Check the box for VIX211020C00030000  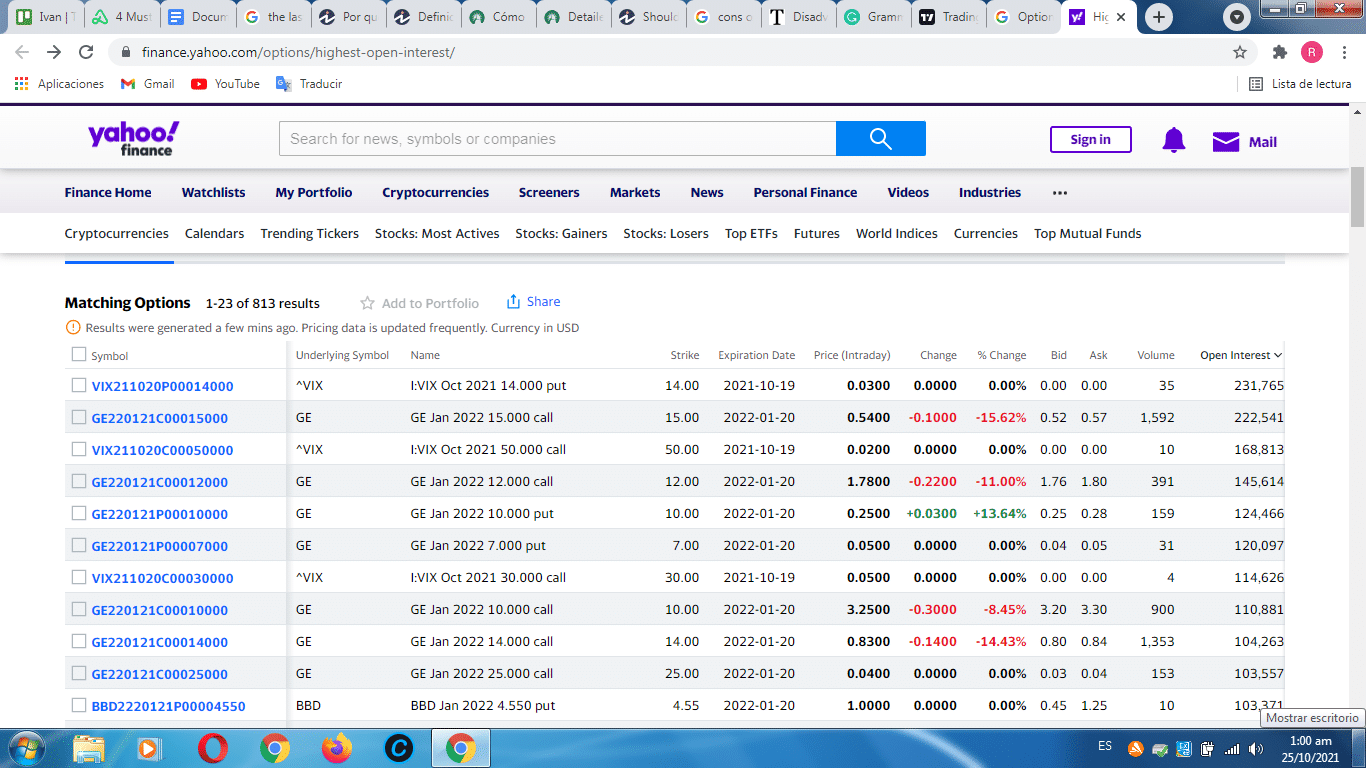(x=79, y=577)
